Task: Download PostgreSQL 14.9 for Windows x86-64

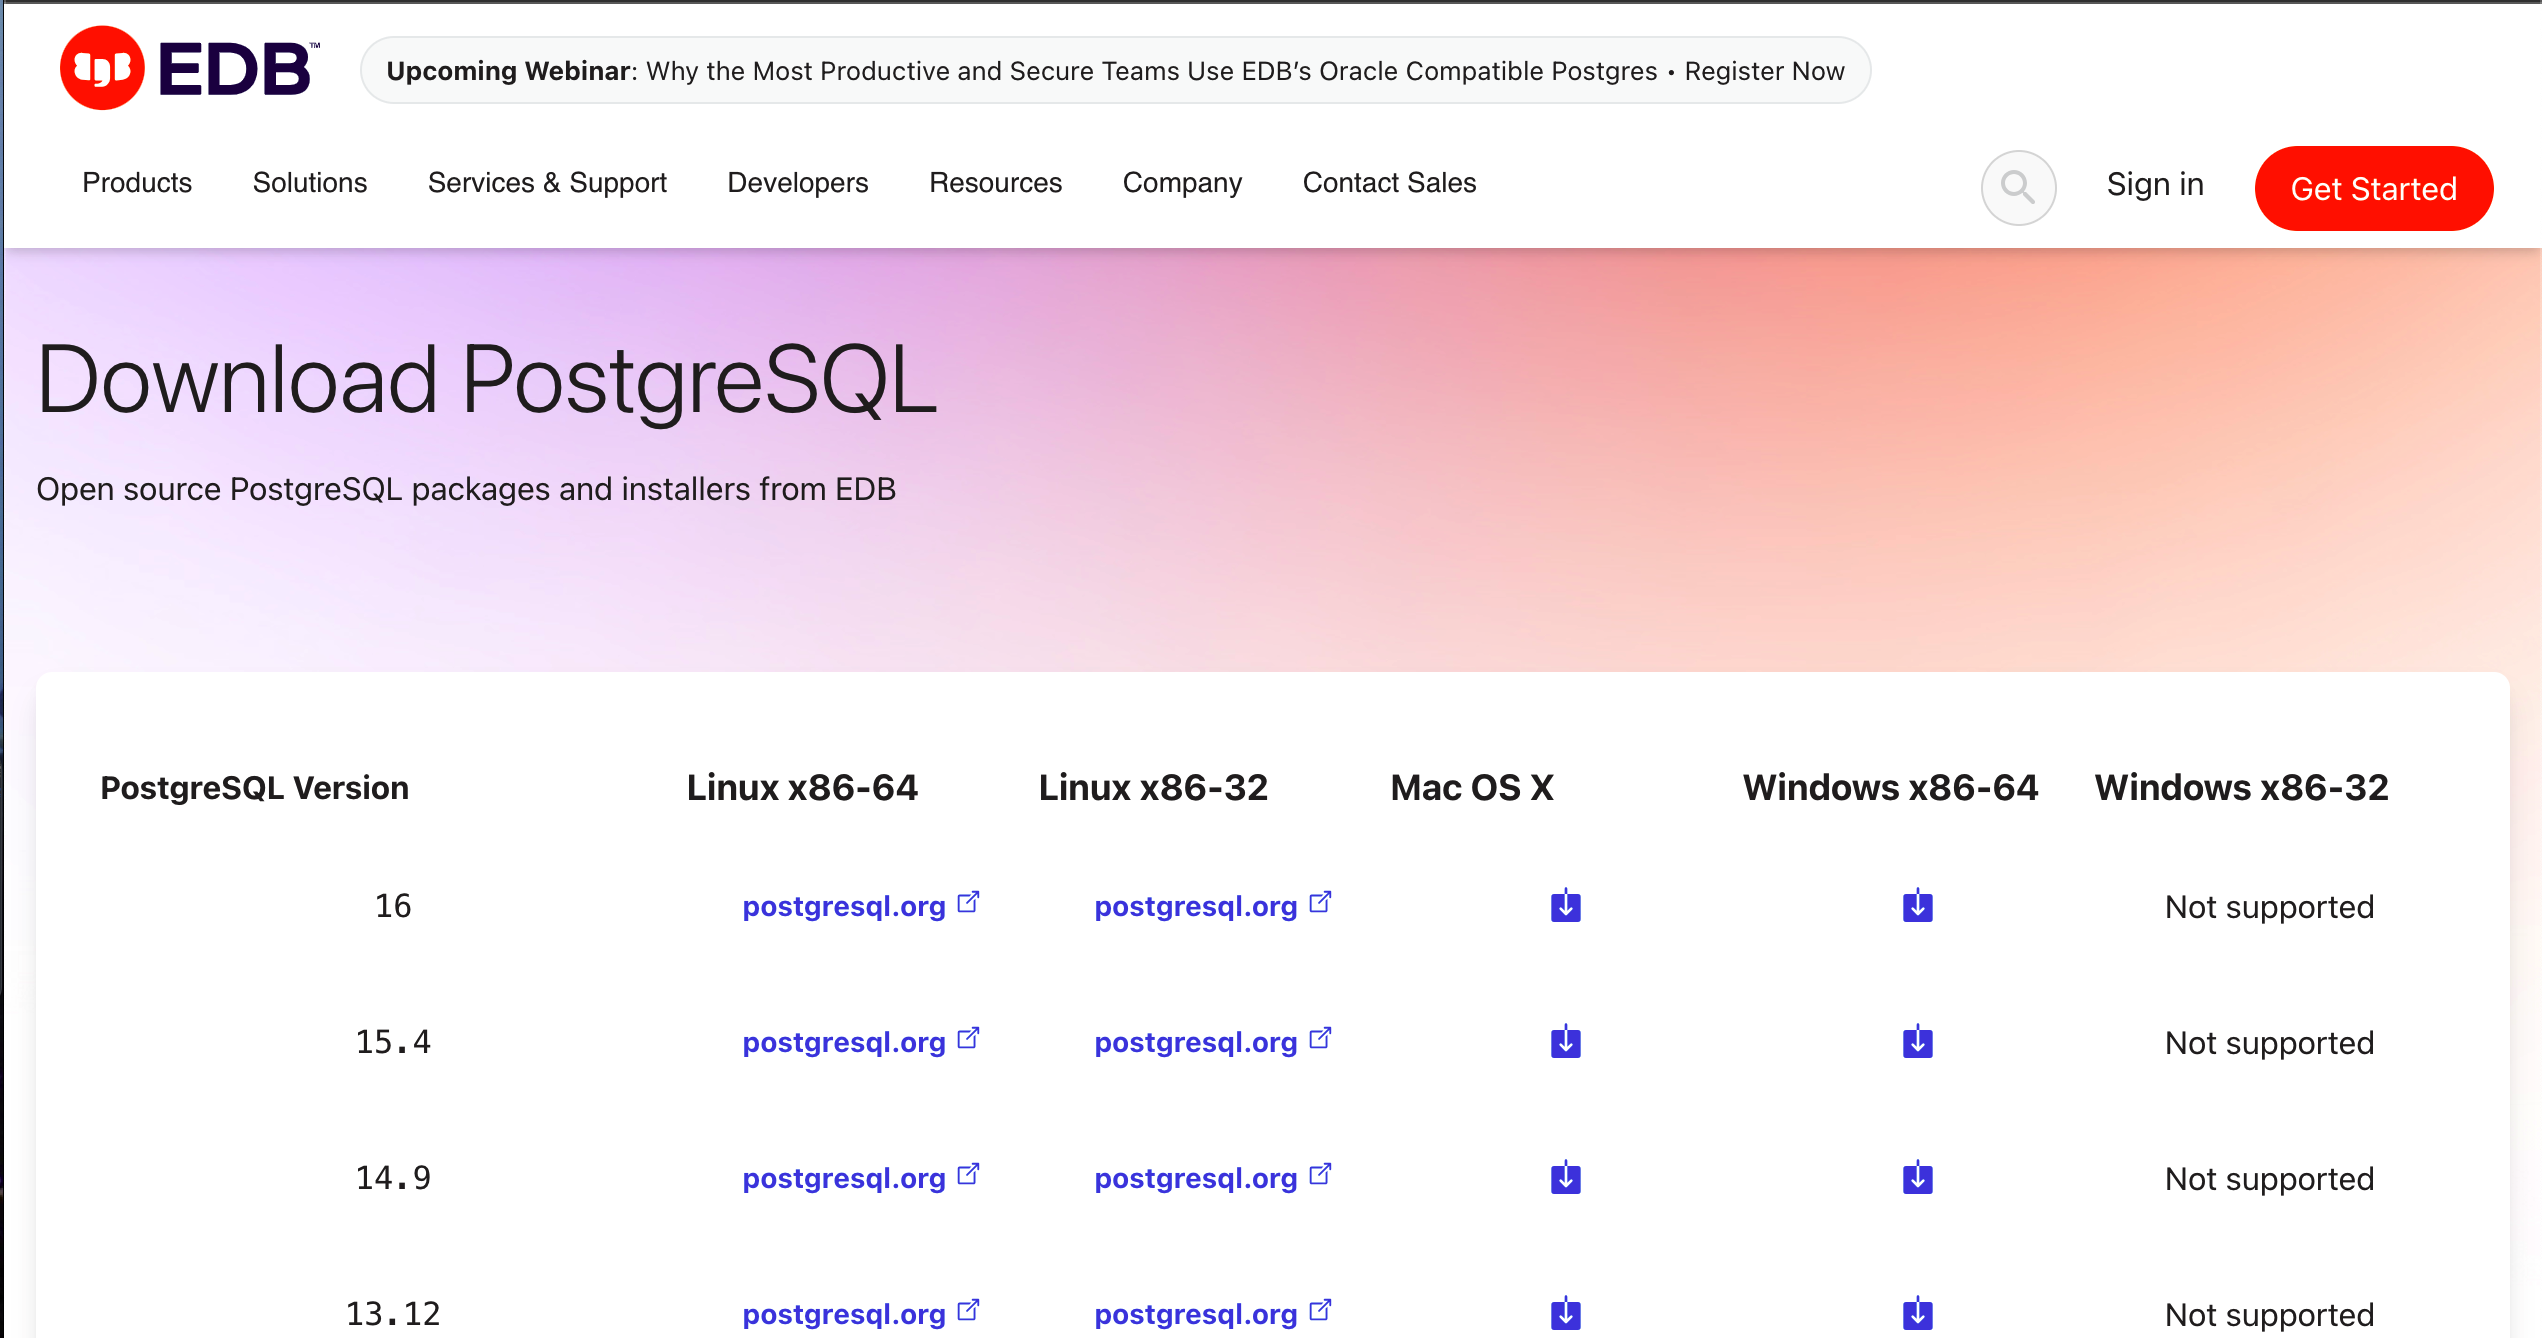Action: 1917,1177
